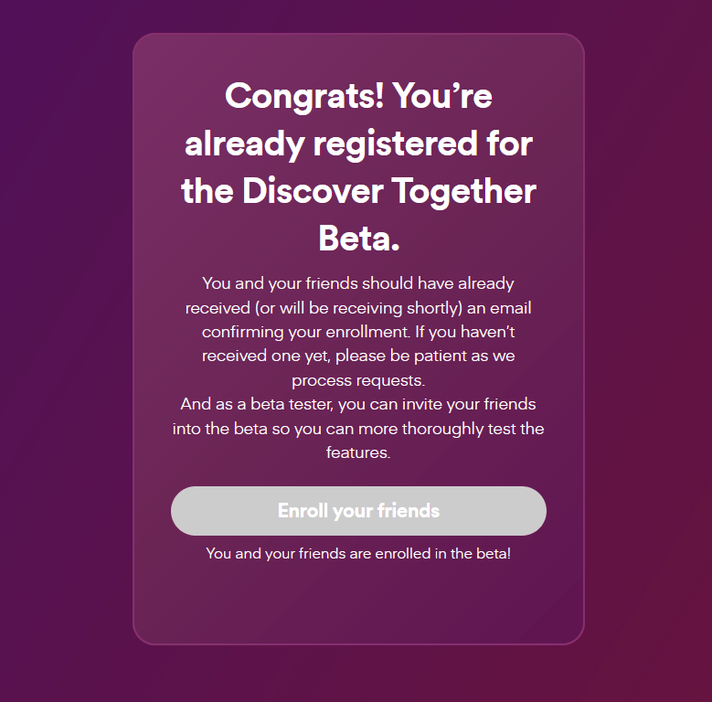Click the word "Beta." ending the heading
The width and height of the screenshot is (712, 702).
pos(358,238)
